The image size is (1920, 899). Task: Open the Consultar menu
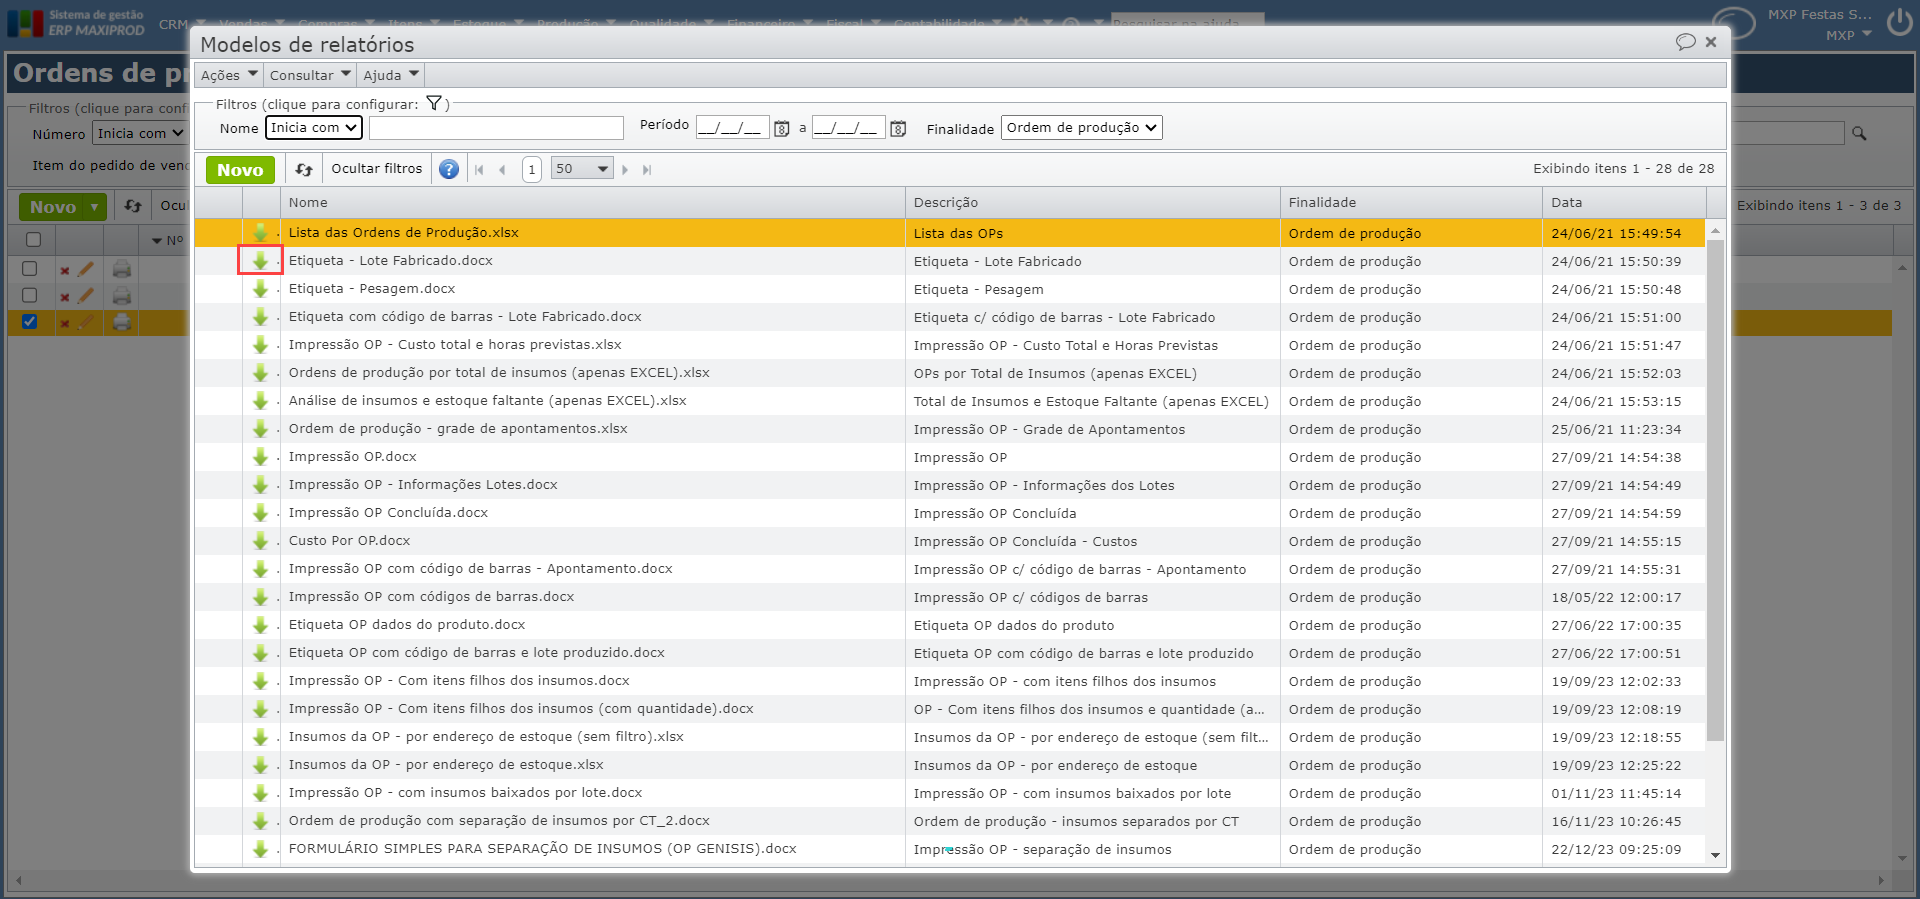pyautogui.click(x=310, y=75)
